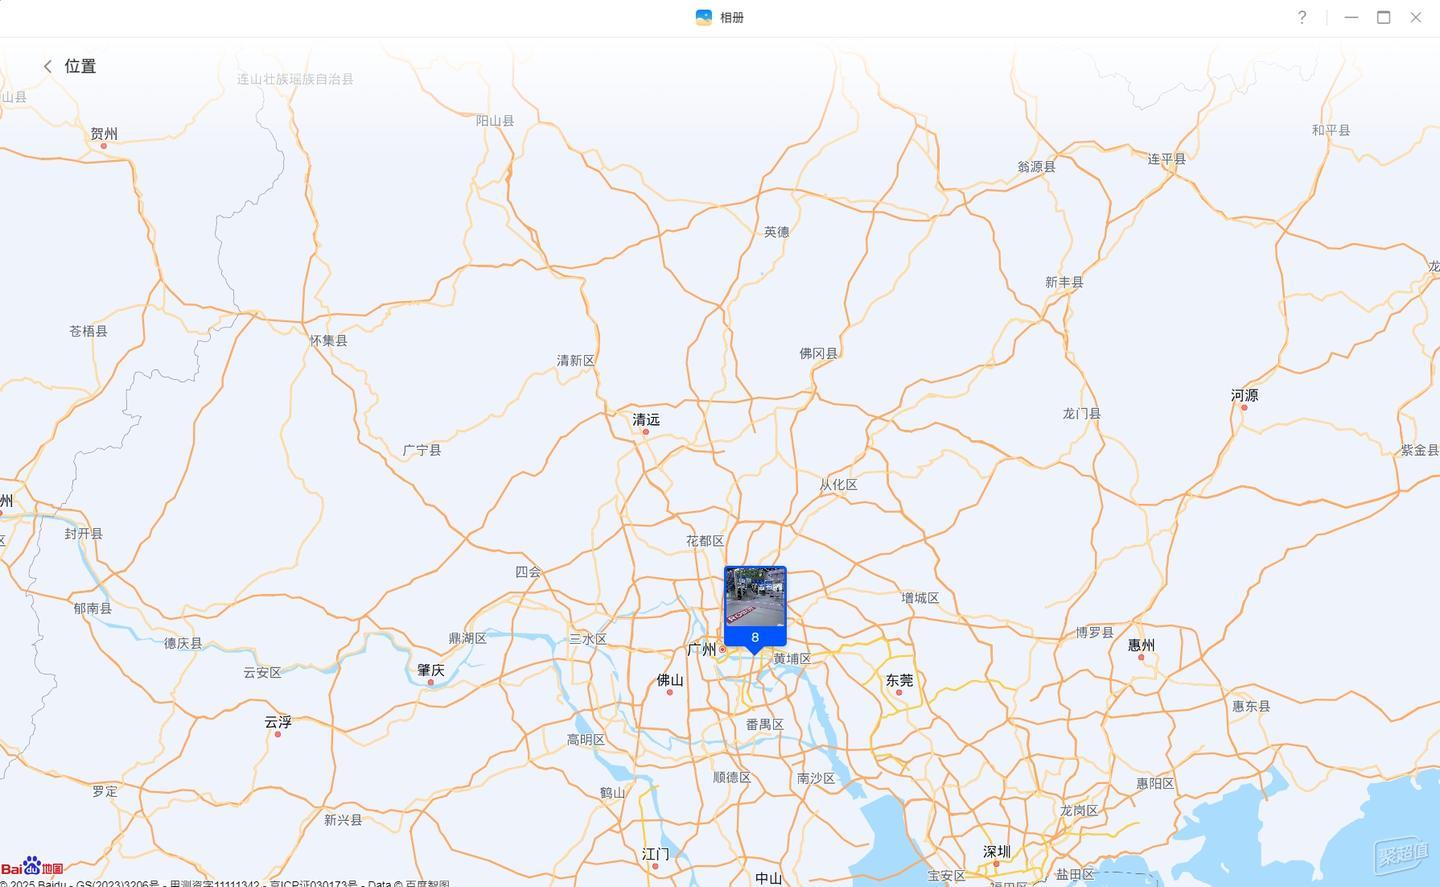Click the 云安区 district label
Image resolution: width=1440 pixels, height=887 pixels.
(x=262, y=673)
